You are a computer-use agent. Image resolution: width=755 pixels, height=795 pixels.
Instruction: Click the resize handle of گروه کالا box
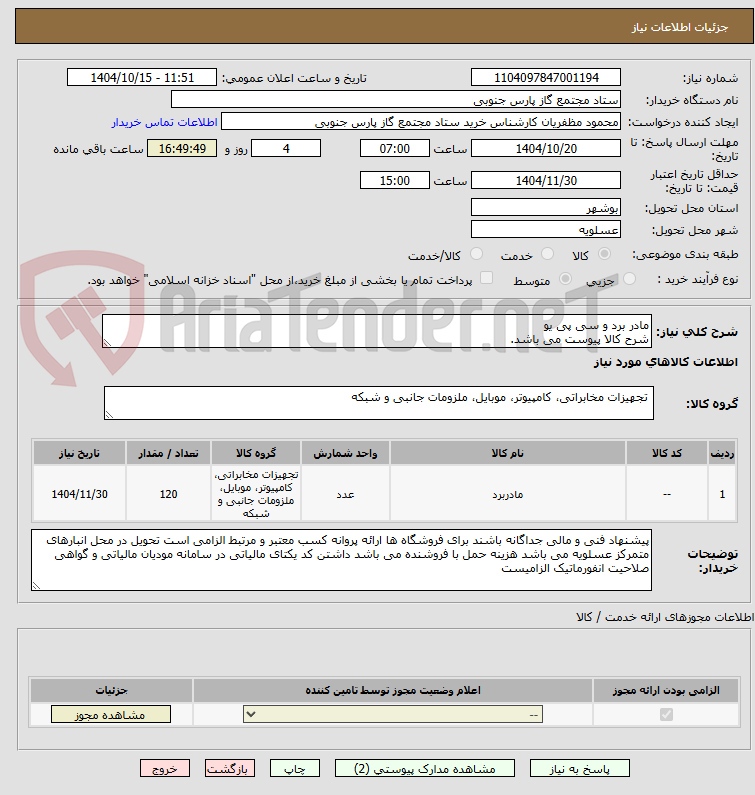click(109, 415)
